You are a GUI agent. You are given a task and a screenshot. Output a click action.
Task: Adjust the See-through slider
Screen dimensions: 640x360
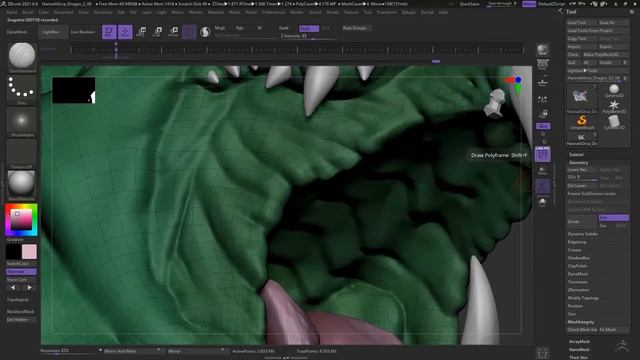click(502, 4)
